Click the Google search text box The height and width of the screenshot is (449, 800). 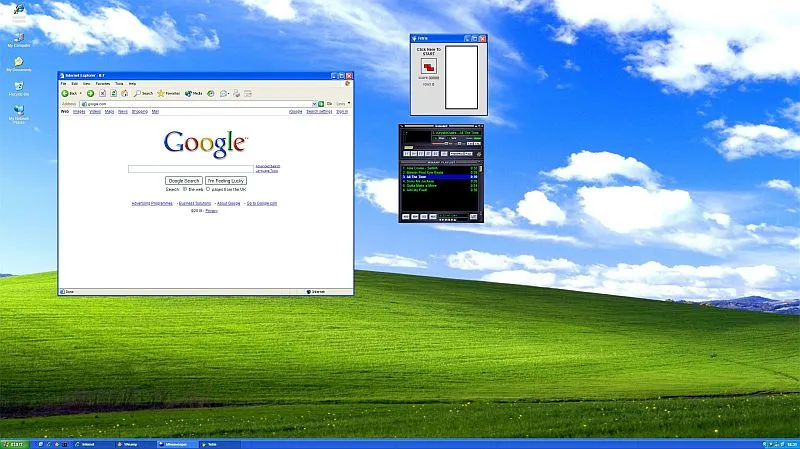pyautogui.click(x=191, y=169)
